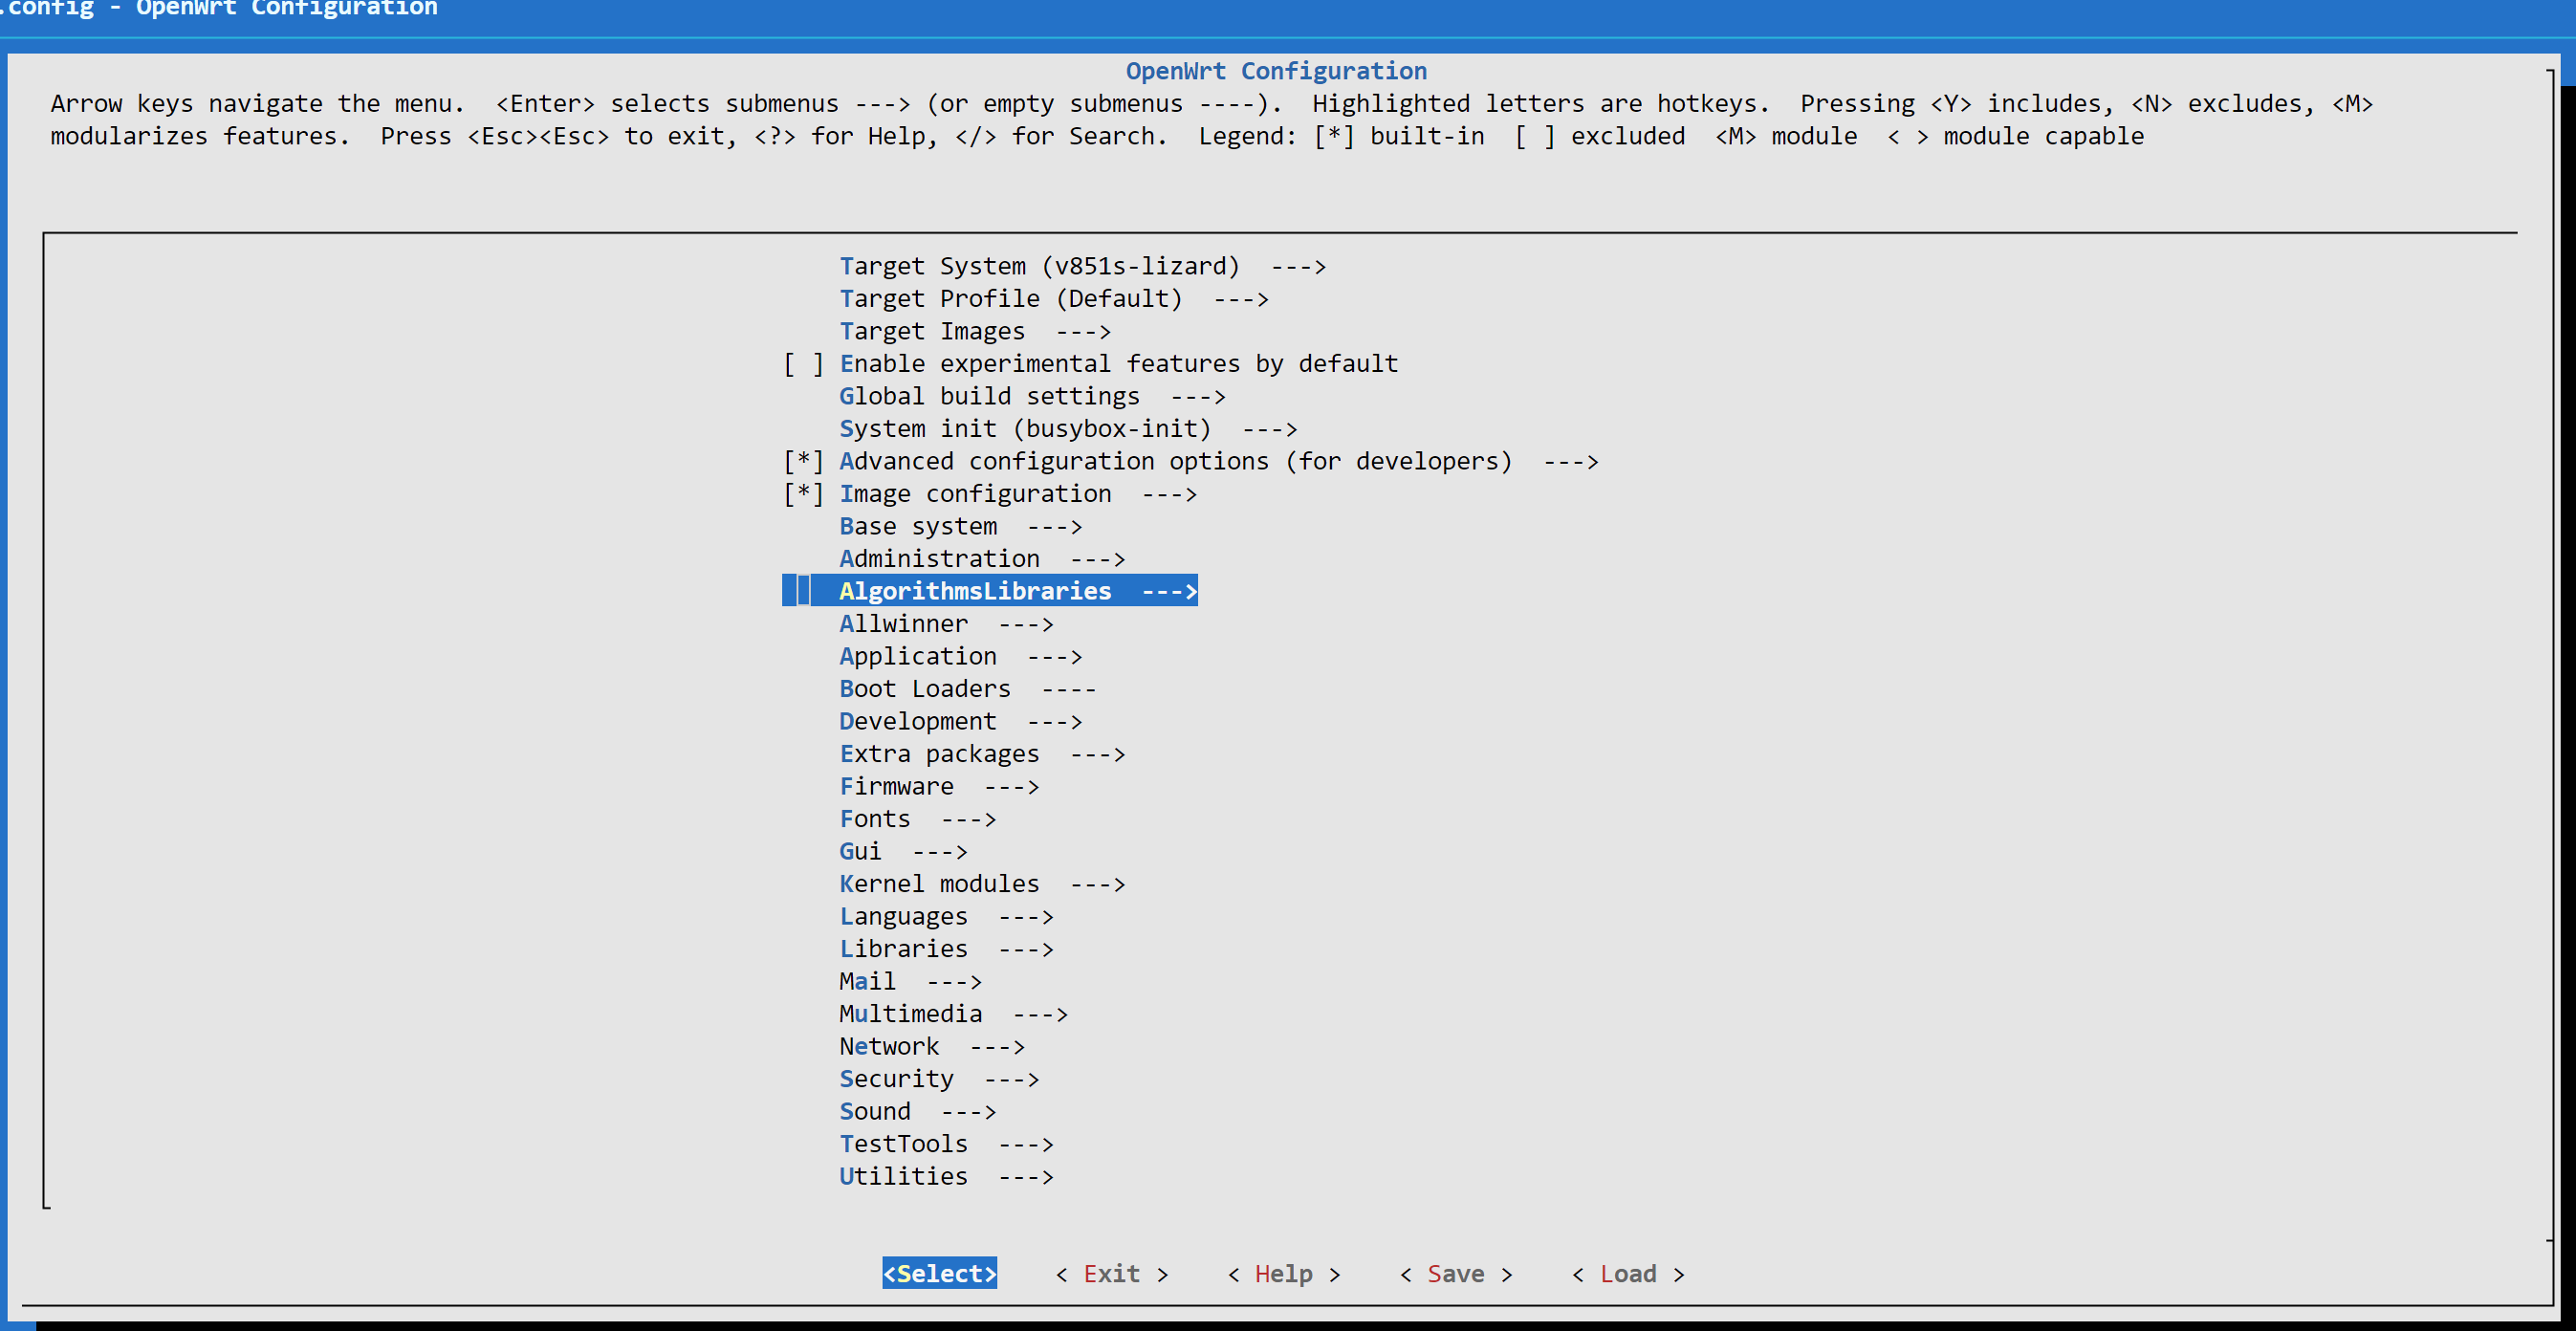Open the Network configuration menu
Viewport: 2576px width, 1331px height.
pos(889,1046)
